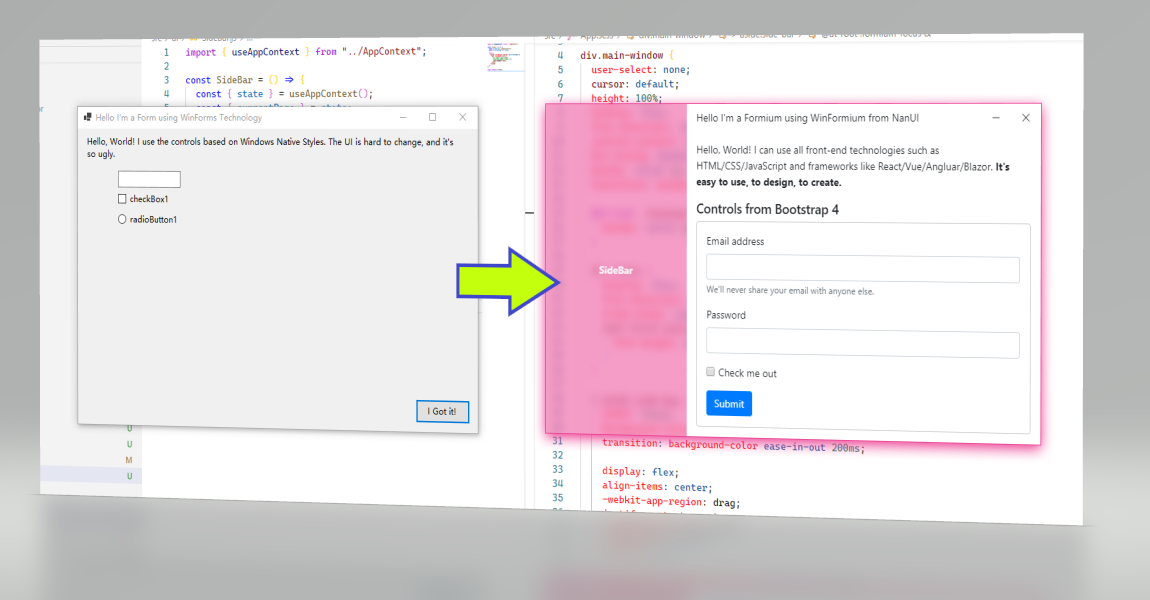
Task: Click the I Got it! button
Action: point(442,411)
